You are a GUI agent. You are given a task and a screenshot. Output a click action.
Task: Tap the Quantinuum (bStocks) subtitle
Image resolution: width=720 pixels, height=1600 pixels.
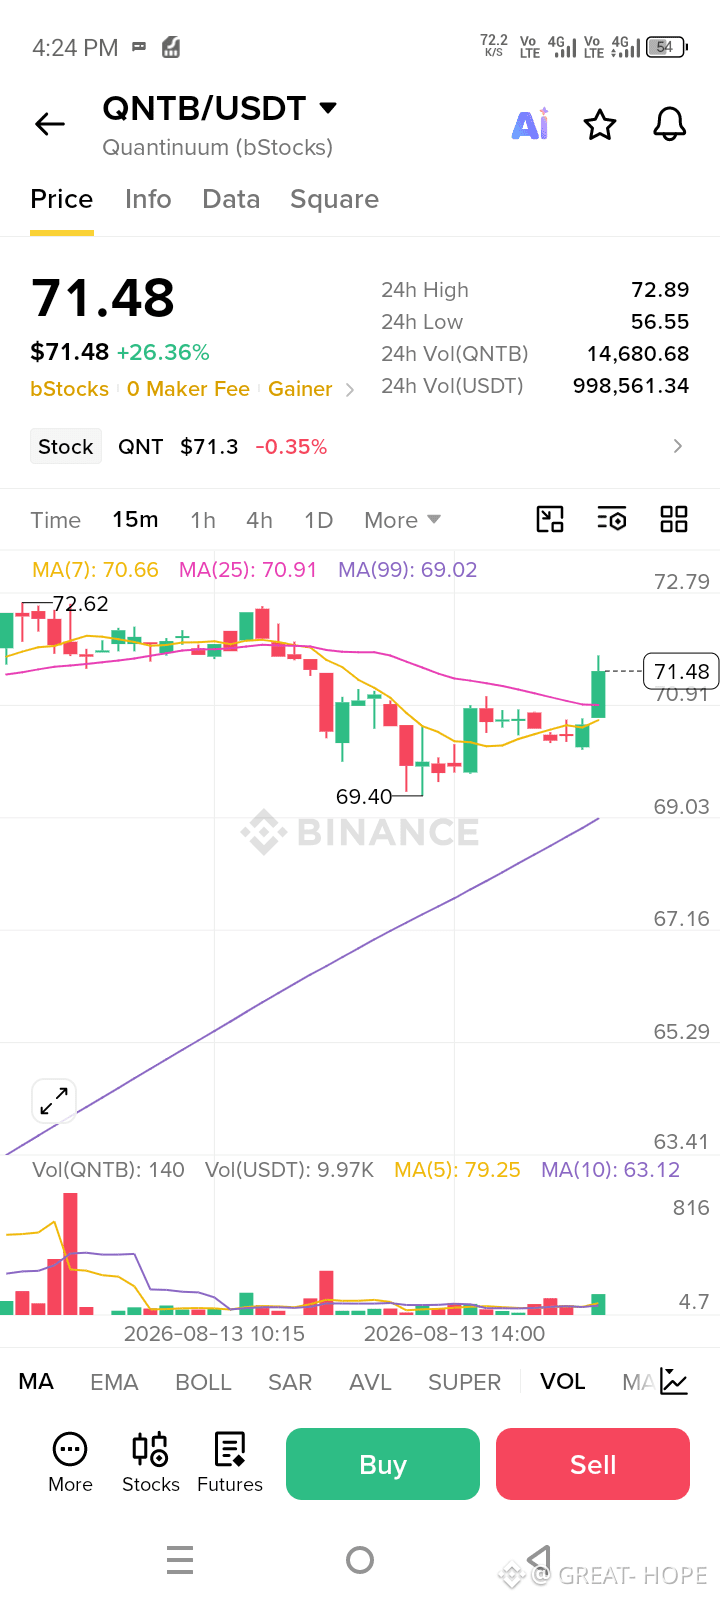(218, 148)
